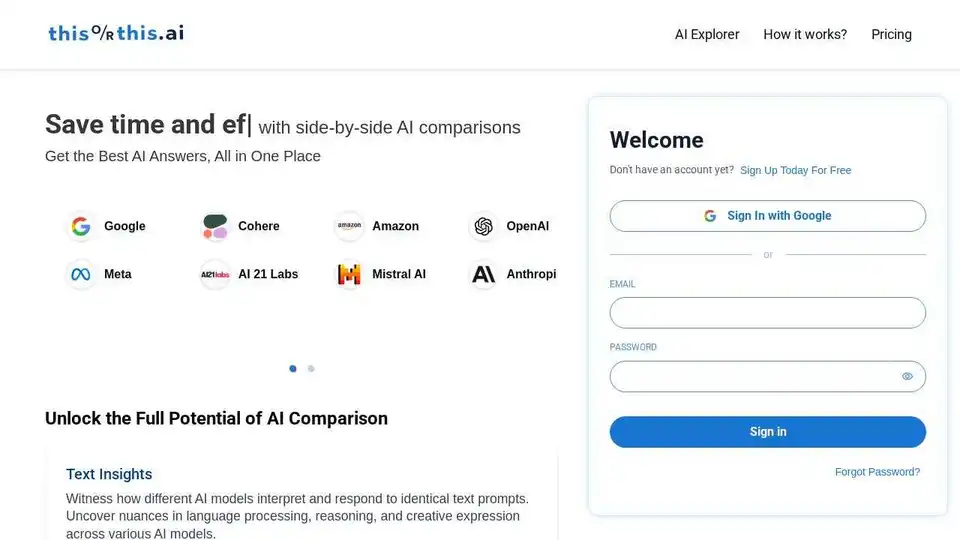
Task: Switch to the first carousel dot
Action: click(293, 369)
